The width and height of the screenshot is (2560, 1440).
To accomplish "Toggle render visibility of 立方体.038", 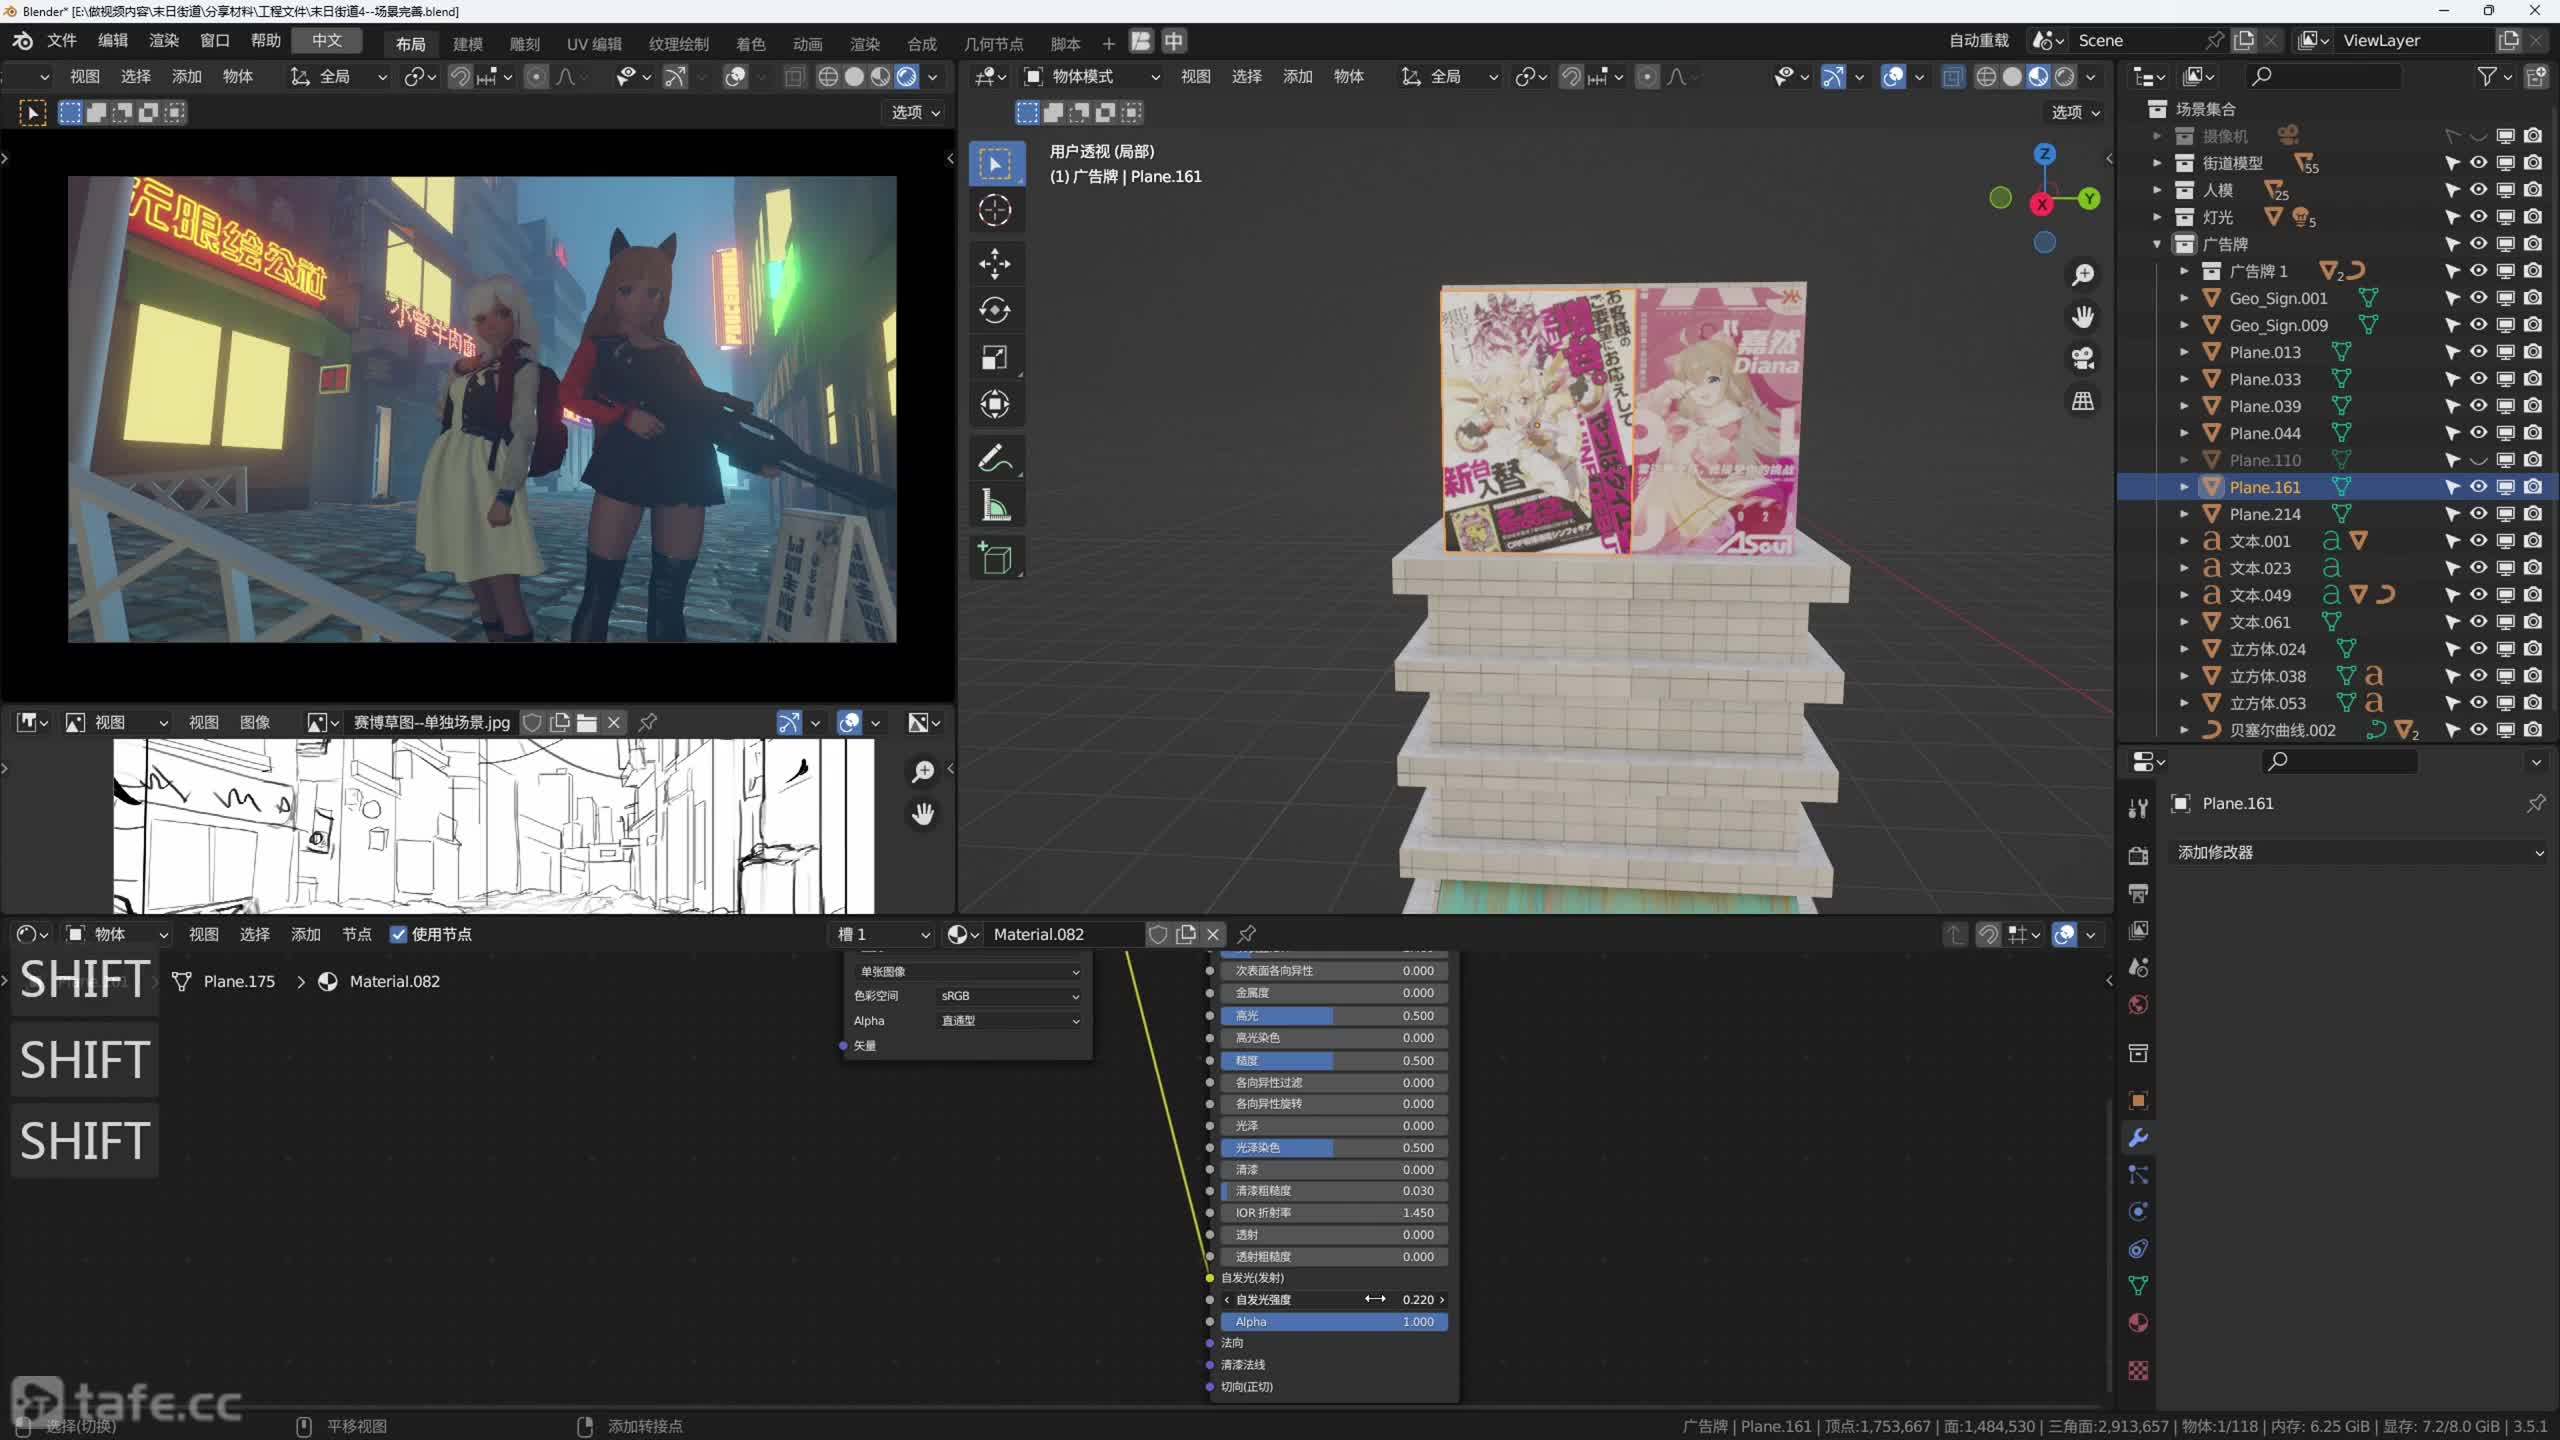I will [x=2532, y=676].
